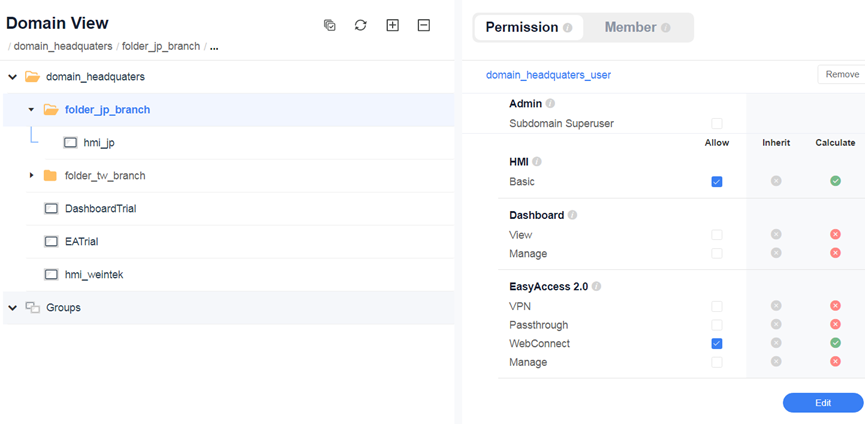Viewport: 865px width, 424px height.
Task: Click the folder_jp_branch open folder icon
Action: click(x=51, y=110)
